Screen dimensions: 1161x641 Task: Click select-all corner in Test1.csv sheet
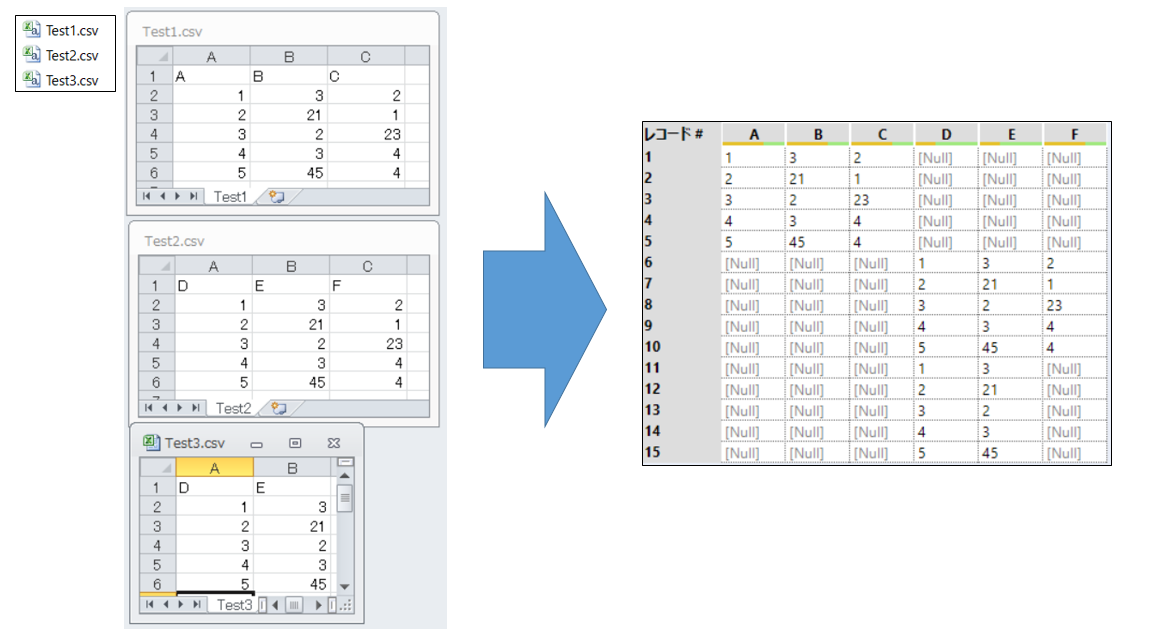coord(158,57)
